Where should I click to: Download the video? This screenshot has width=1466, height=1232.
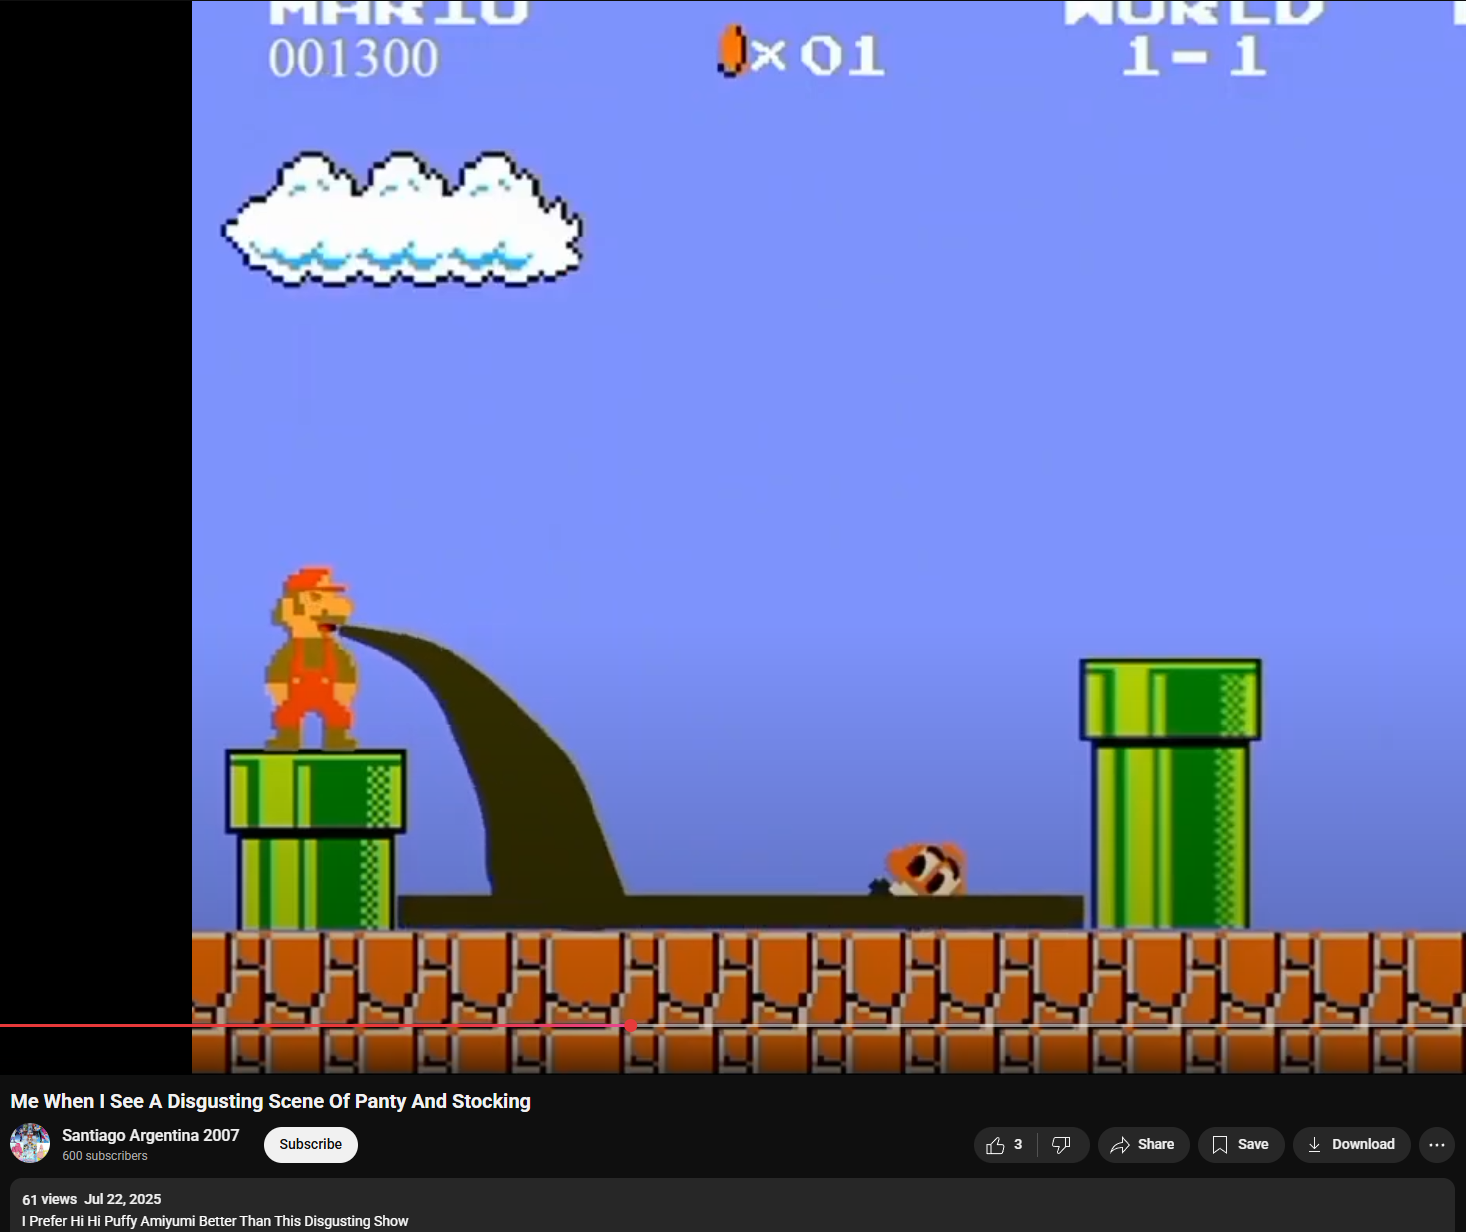[x=1351, y=1145]
